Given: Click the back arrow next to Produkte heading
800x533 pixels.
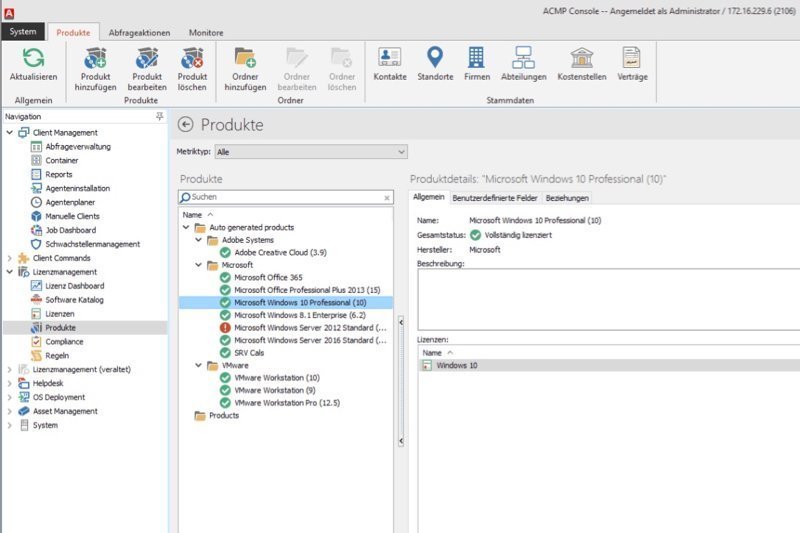Looking at the screenshot, I should point(185,124).
